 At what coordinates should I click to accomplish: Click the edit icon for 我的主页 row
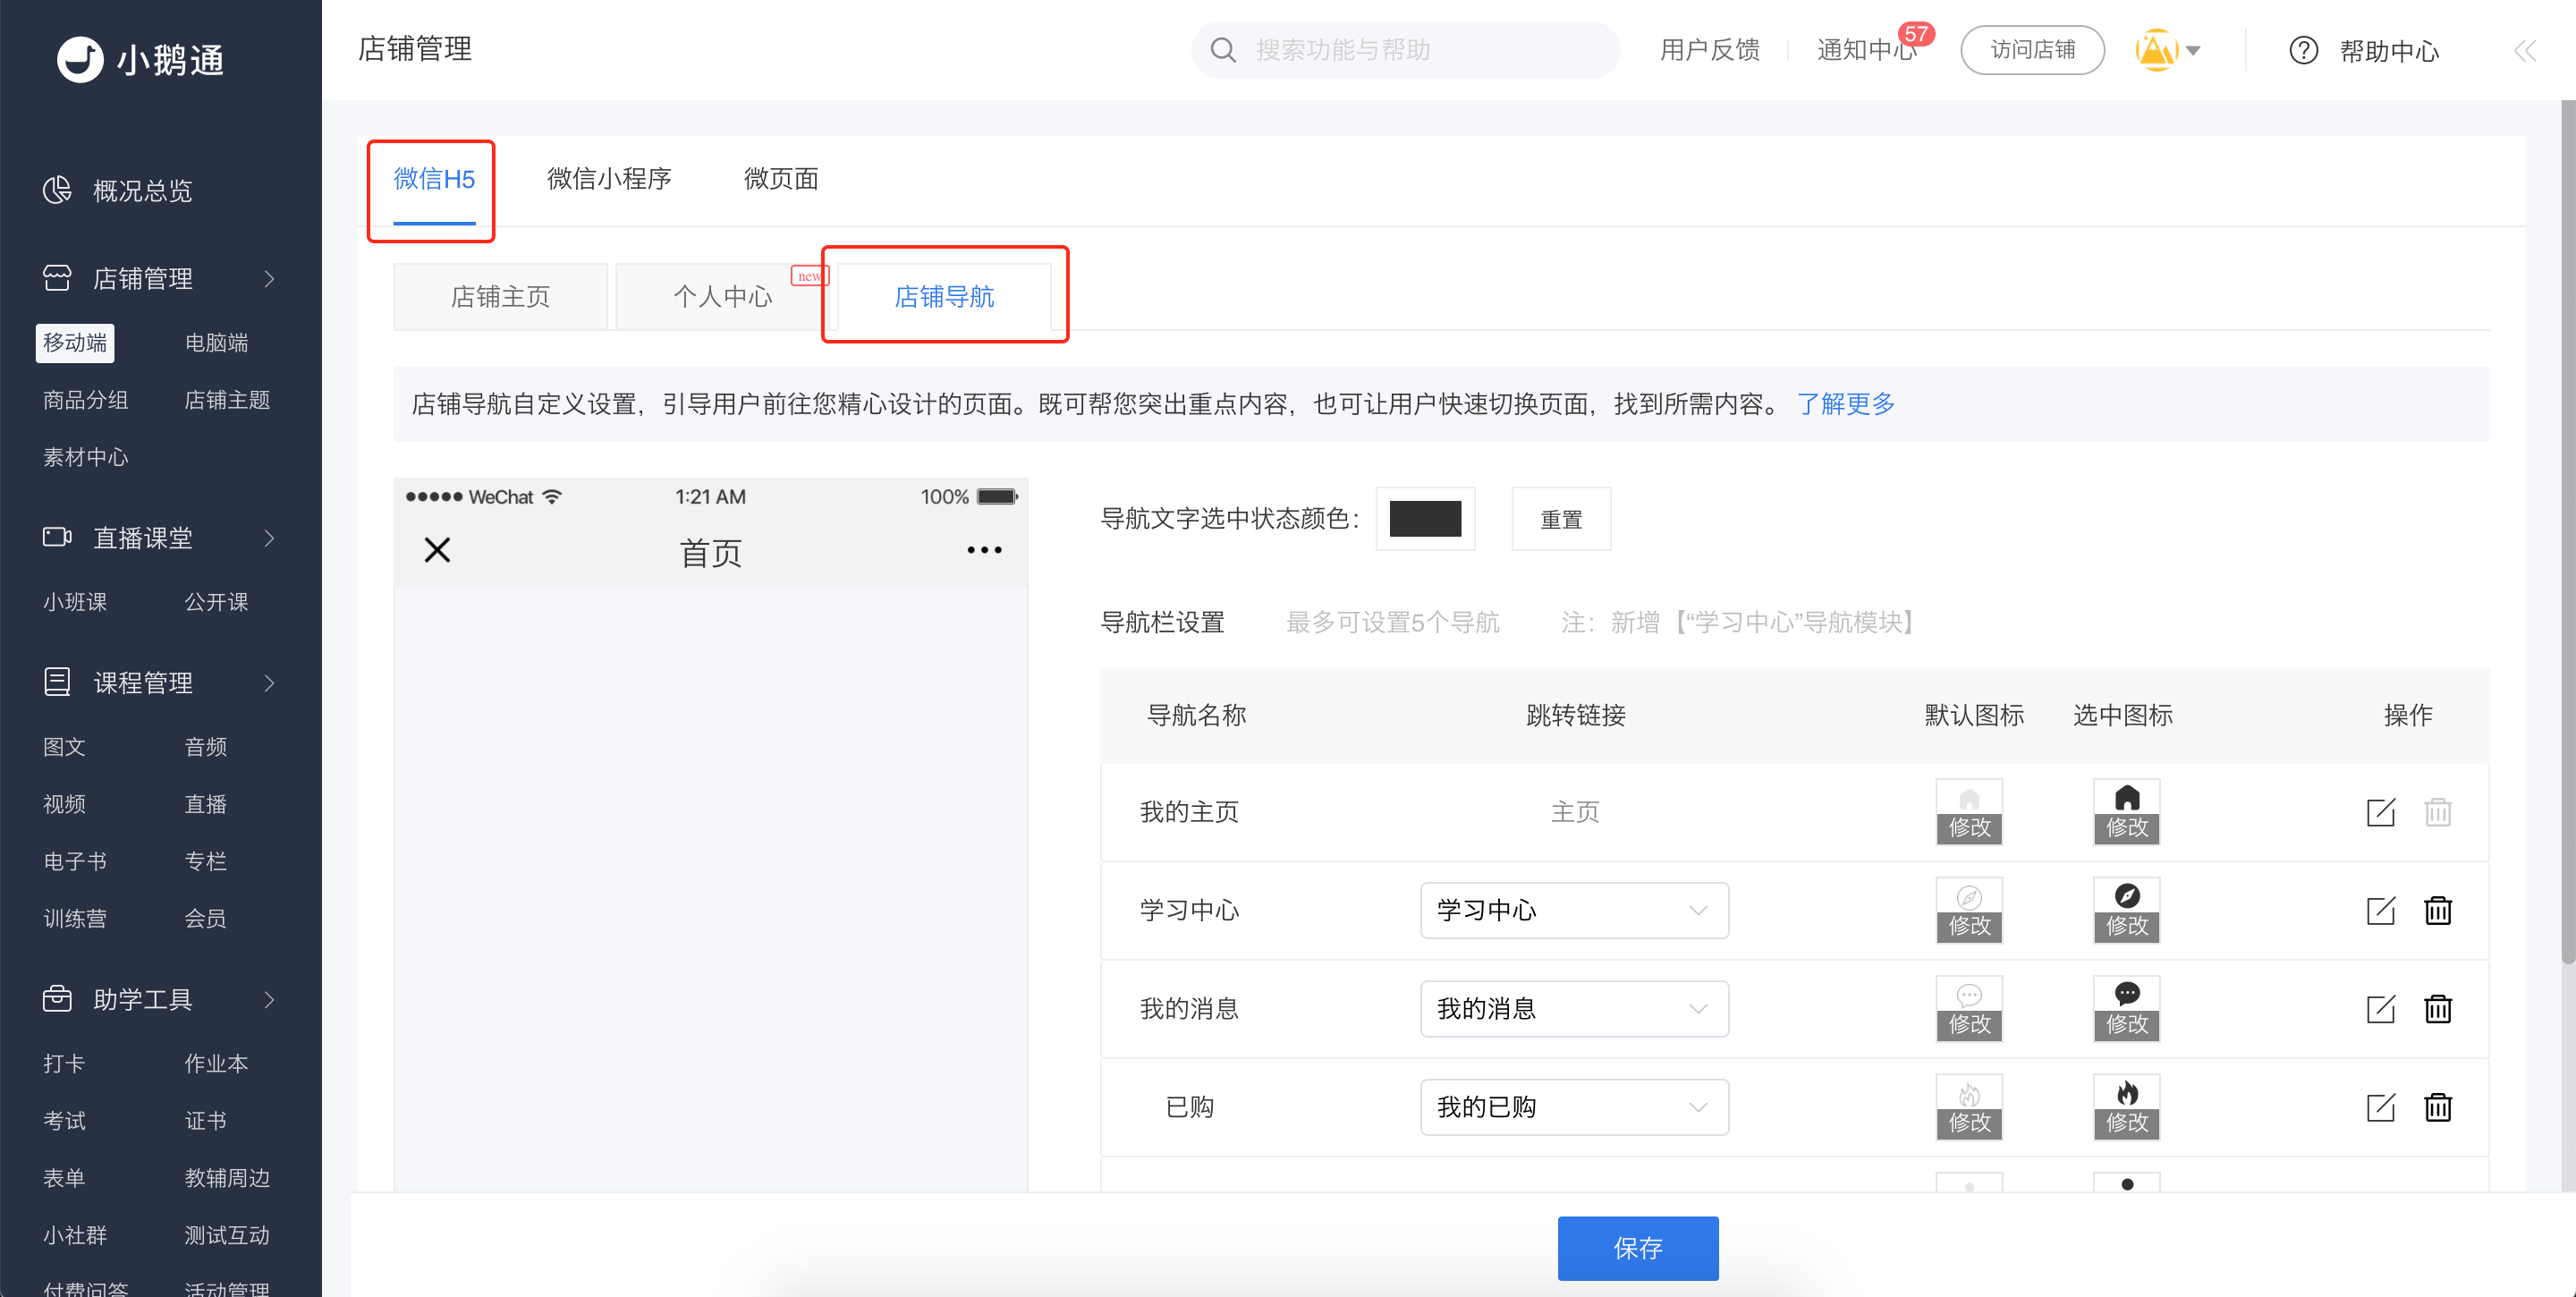pyautogui.click(x=2380, y=812)
